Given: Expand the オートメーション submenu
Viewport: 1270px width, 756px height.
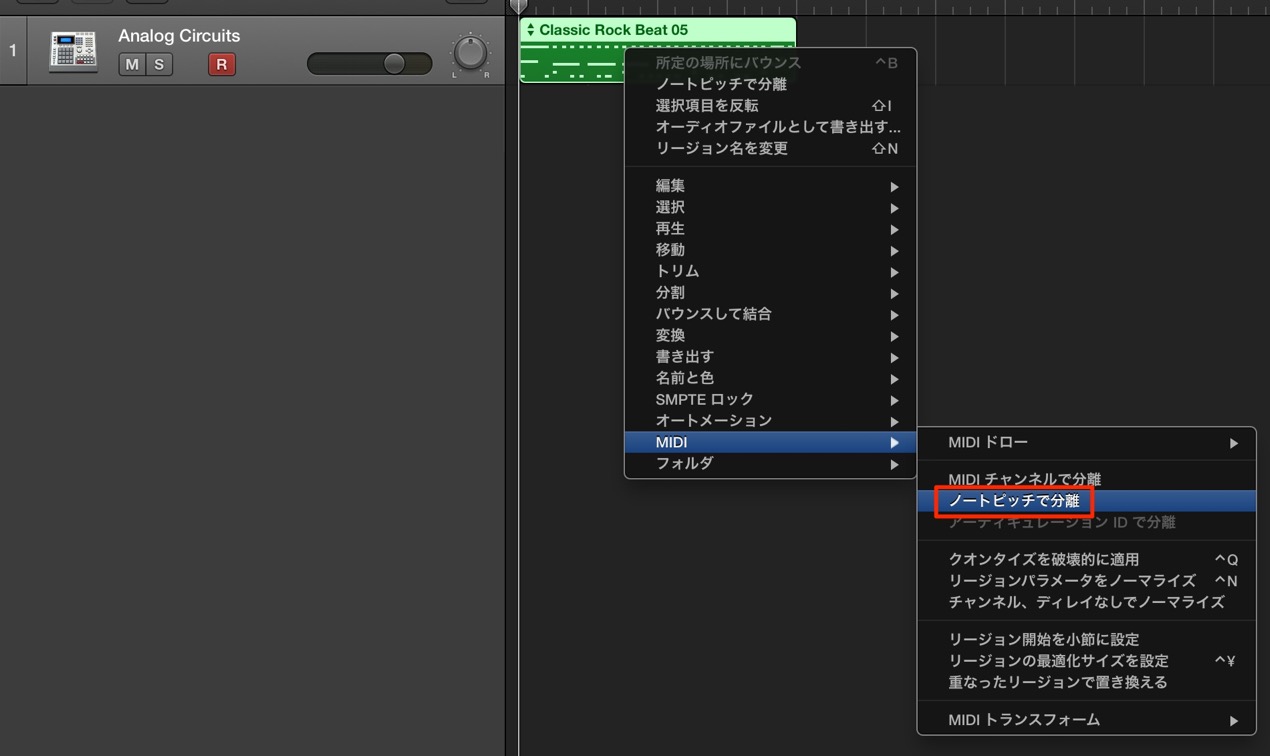Looking at the screenshot, I should point(770,421).
